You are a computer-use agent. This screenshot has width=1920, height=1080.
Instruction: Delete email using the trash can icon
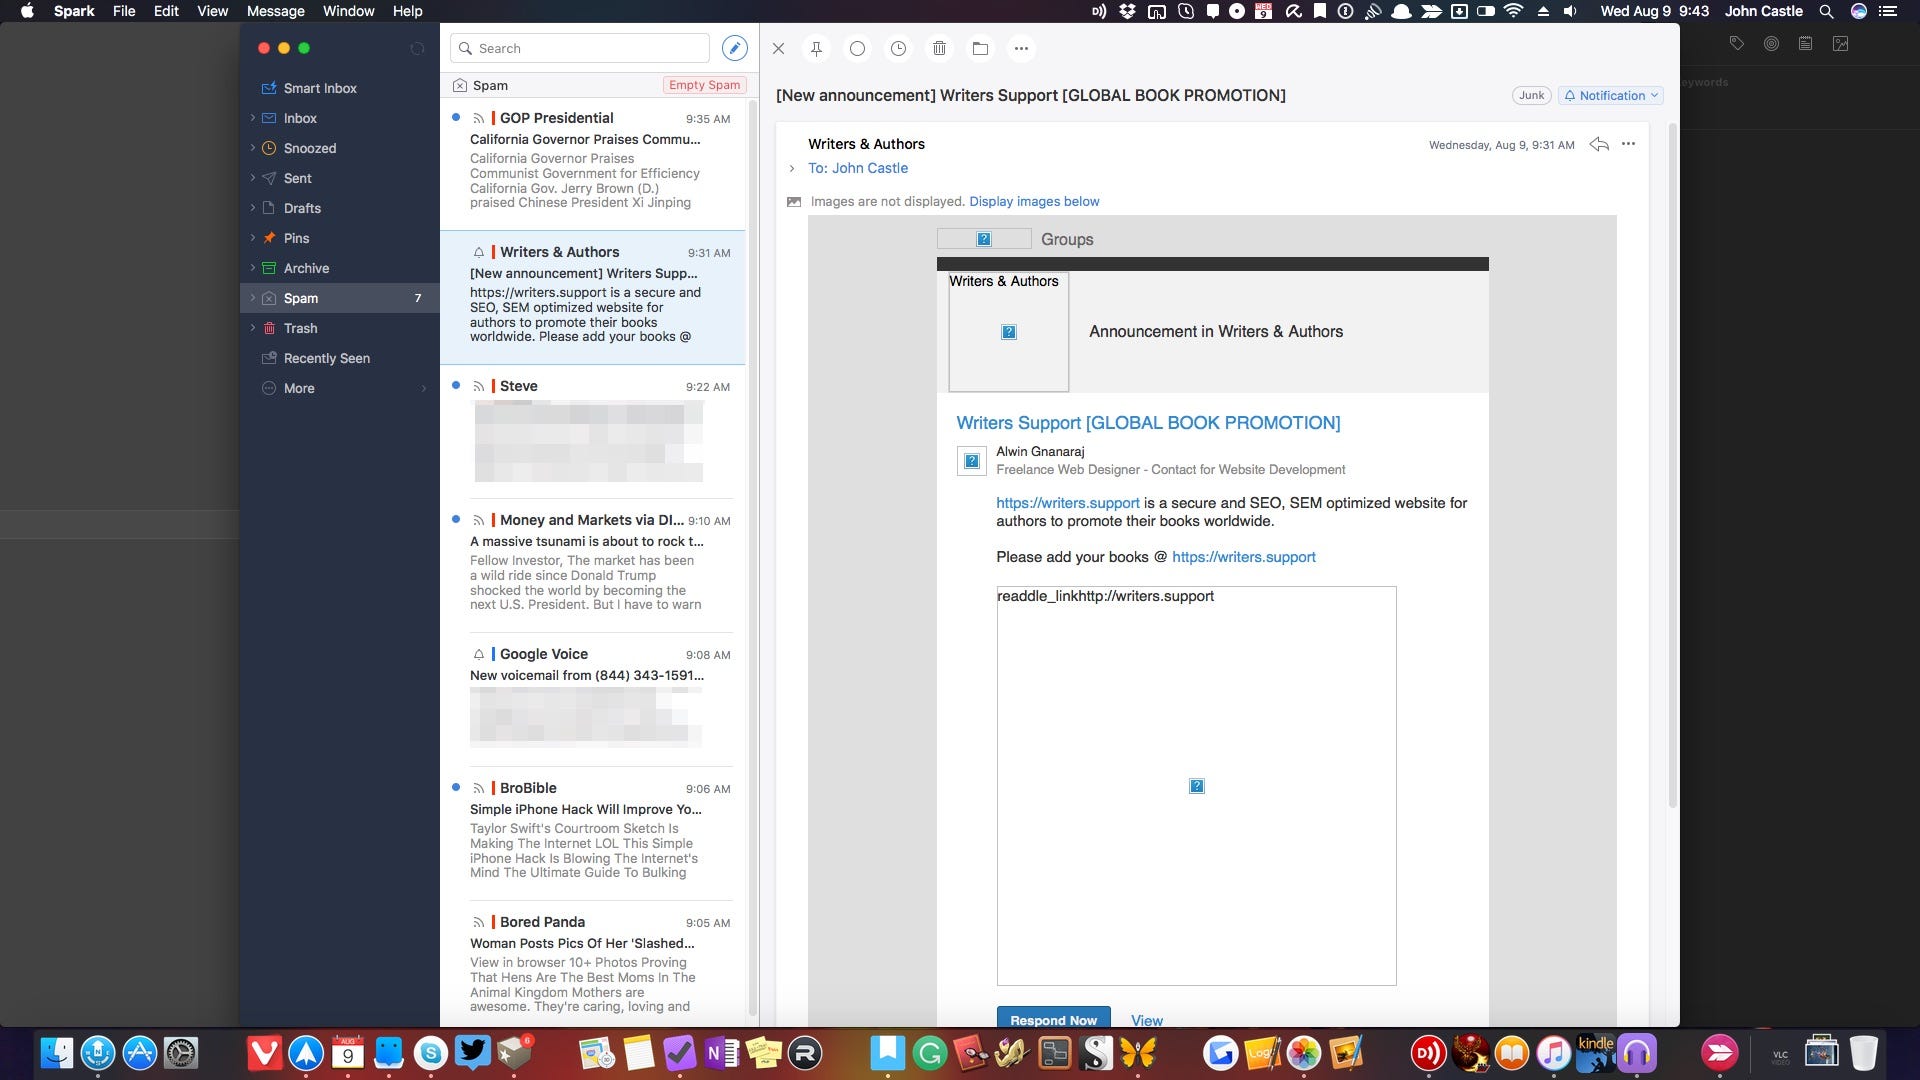(939, 48)
